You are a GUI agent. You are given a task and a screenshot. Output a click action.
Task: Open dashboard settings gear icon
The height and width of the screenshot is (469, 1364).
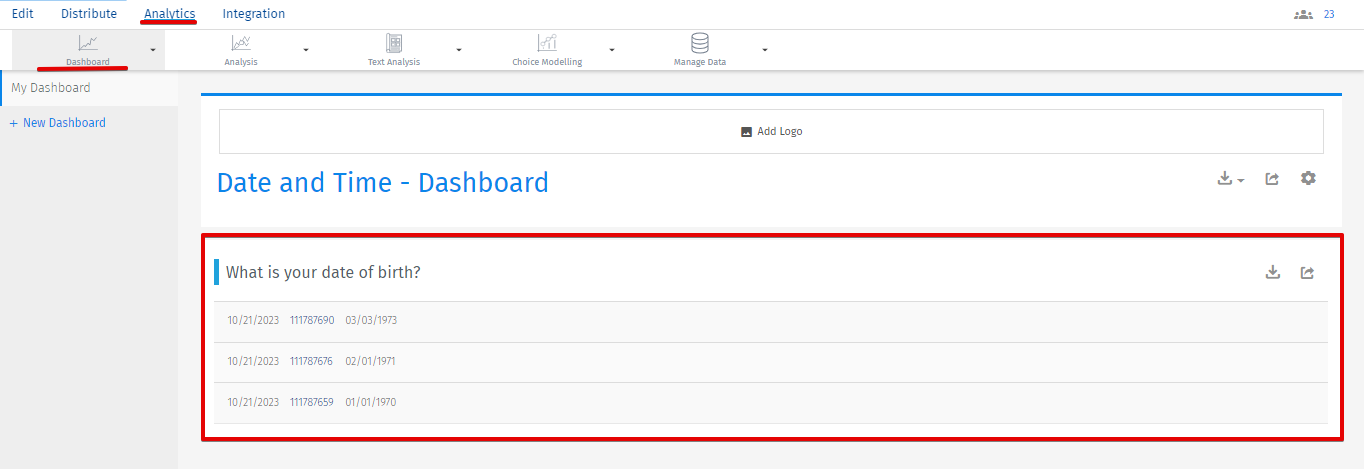tap(1308, 178)
